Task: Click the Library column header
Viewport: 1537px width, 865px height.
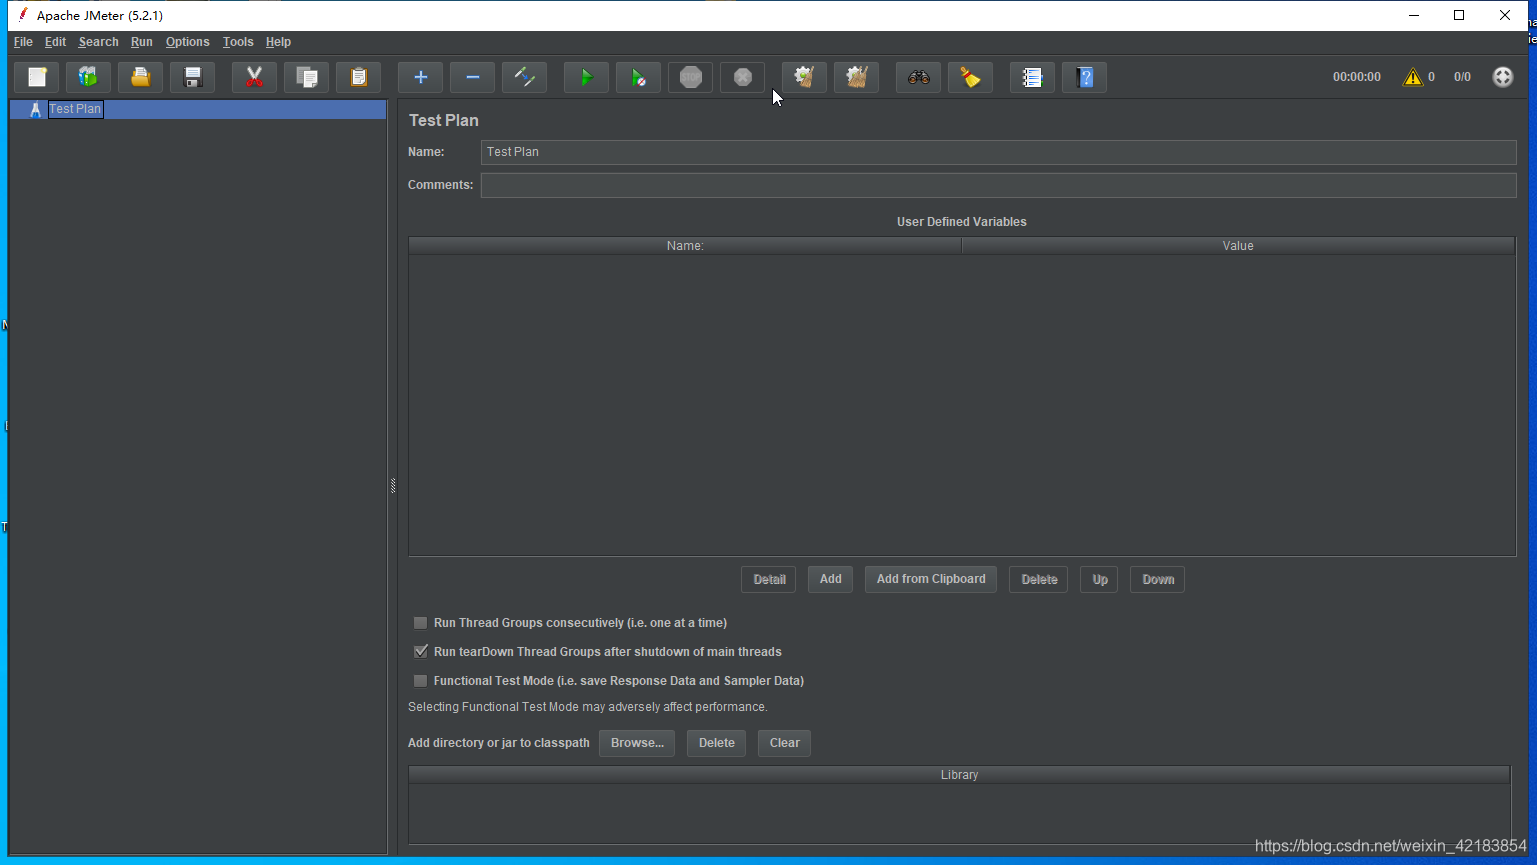Action: click(x=959, y=775)
